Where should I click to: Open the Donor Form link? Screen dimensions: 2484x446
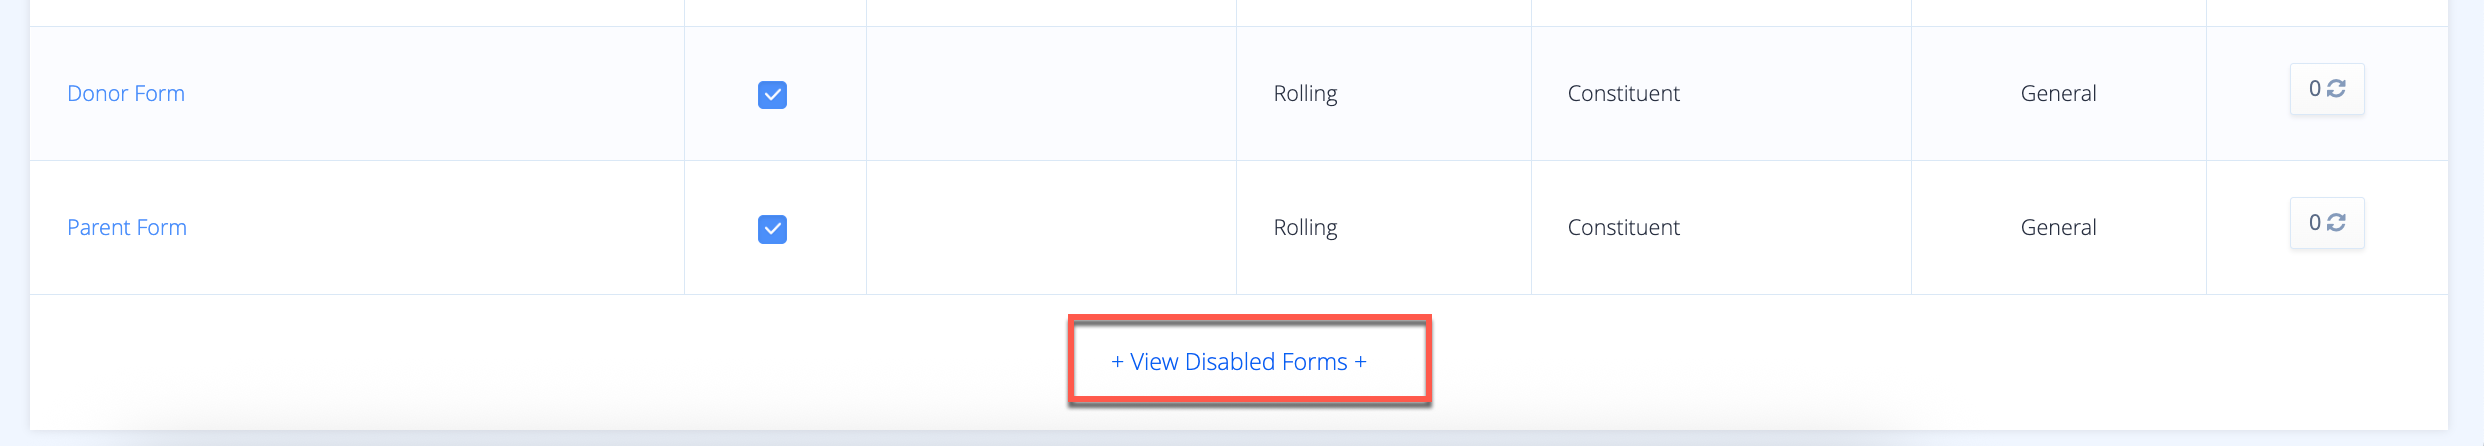tap(126, 93)
